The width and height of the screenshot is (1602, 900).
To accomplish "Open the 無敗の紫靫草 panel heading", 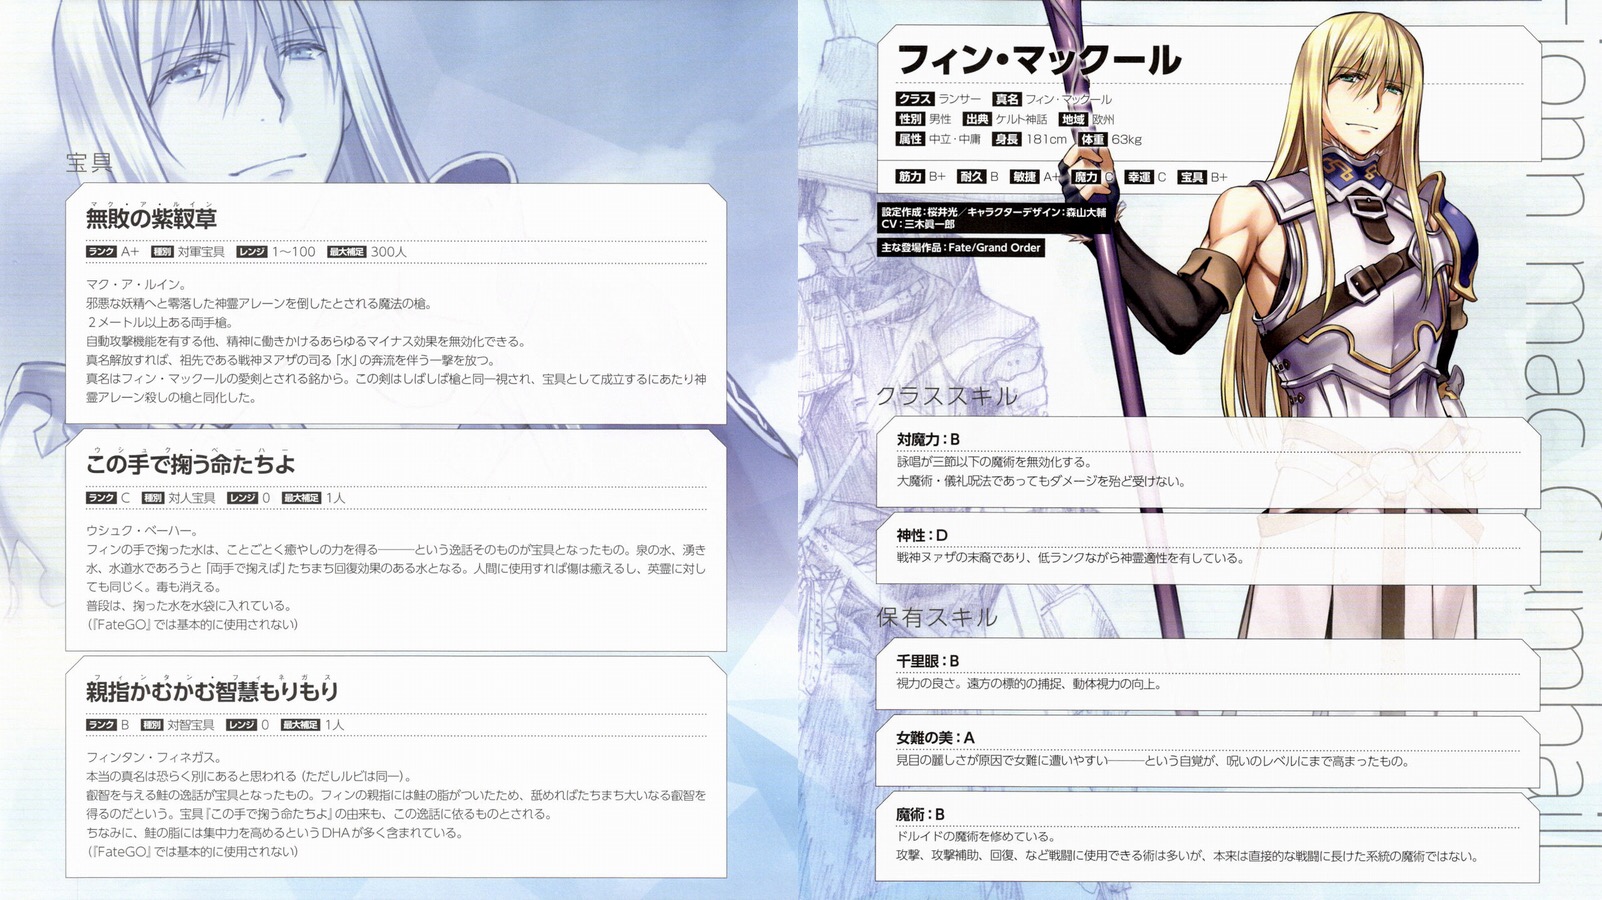I will click(151, 218).
